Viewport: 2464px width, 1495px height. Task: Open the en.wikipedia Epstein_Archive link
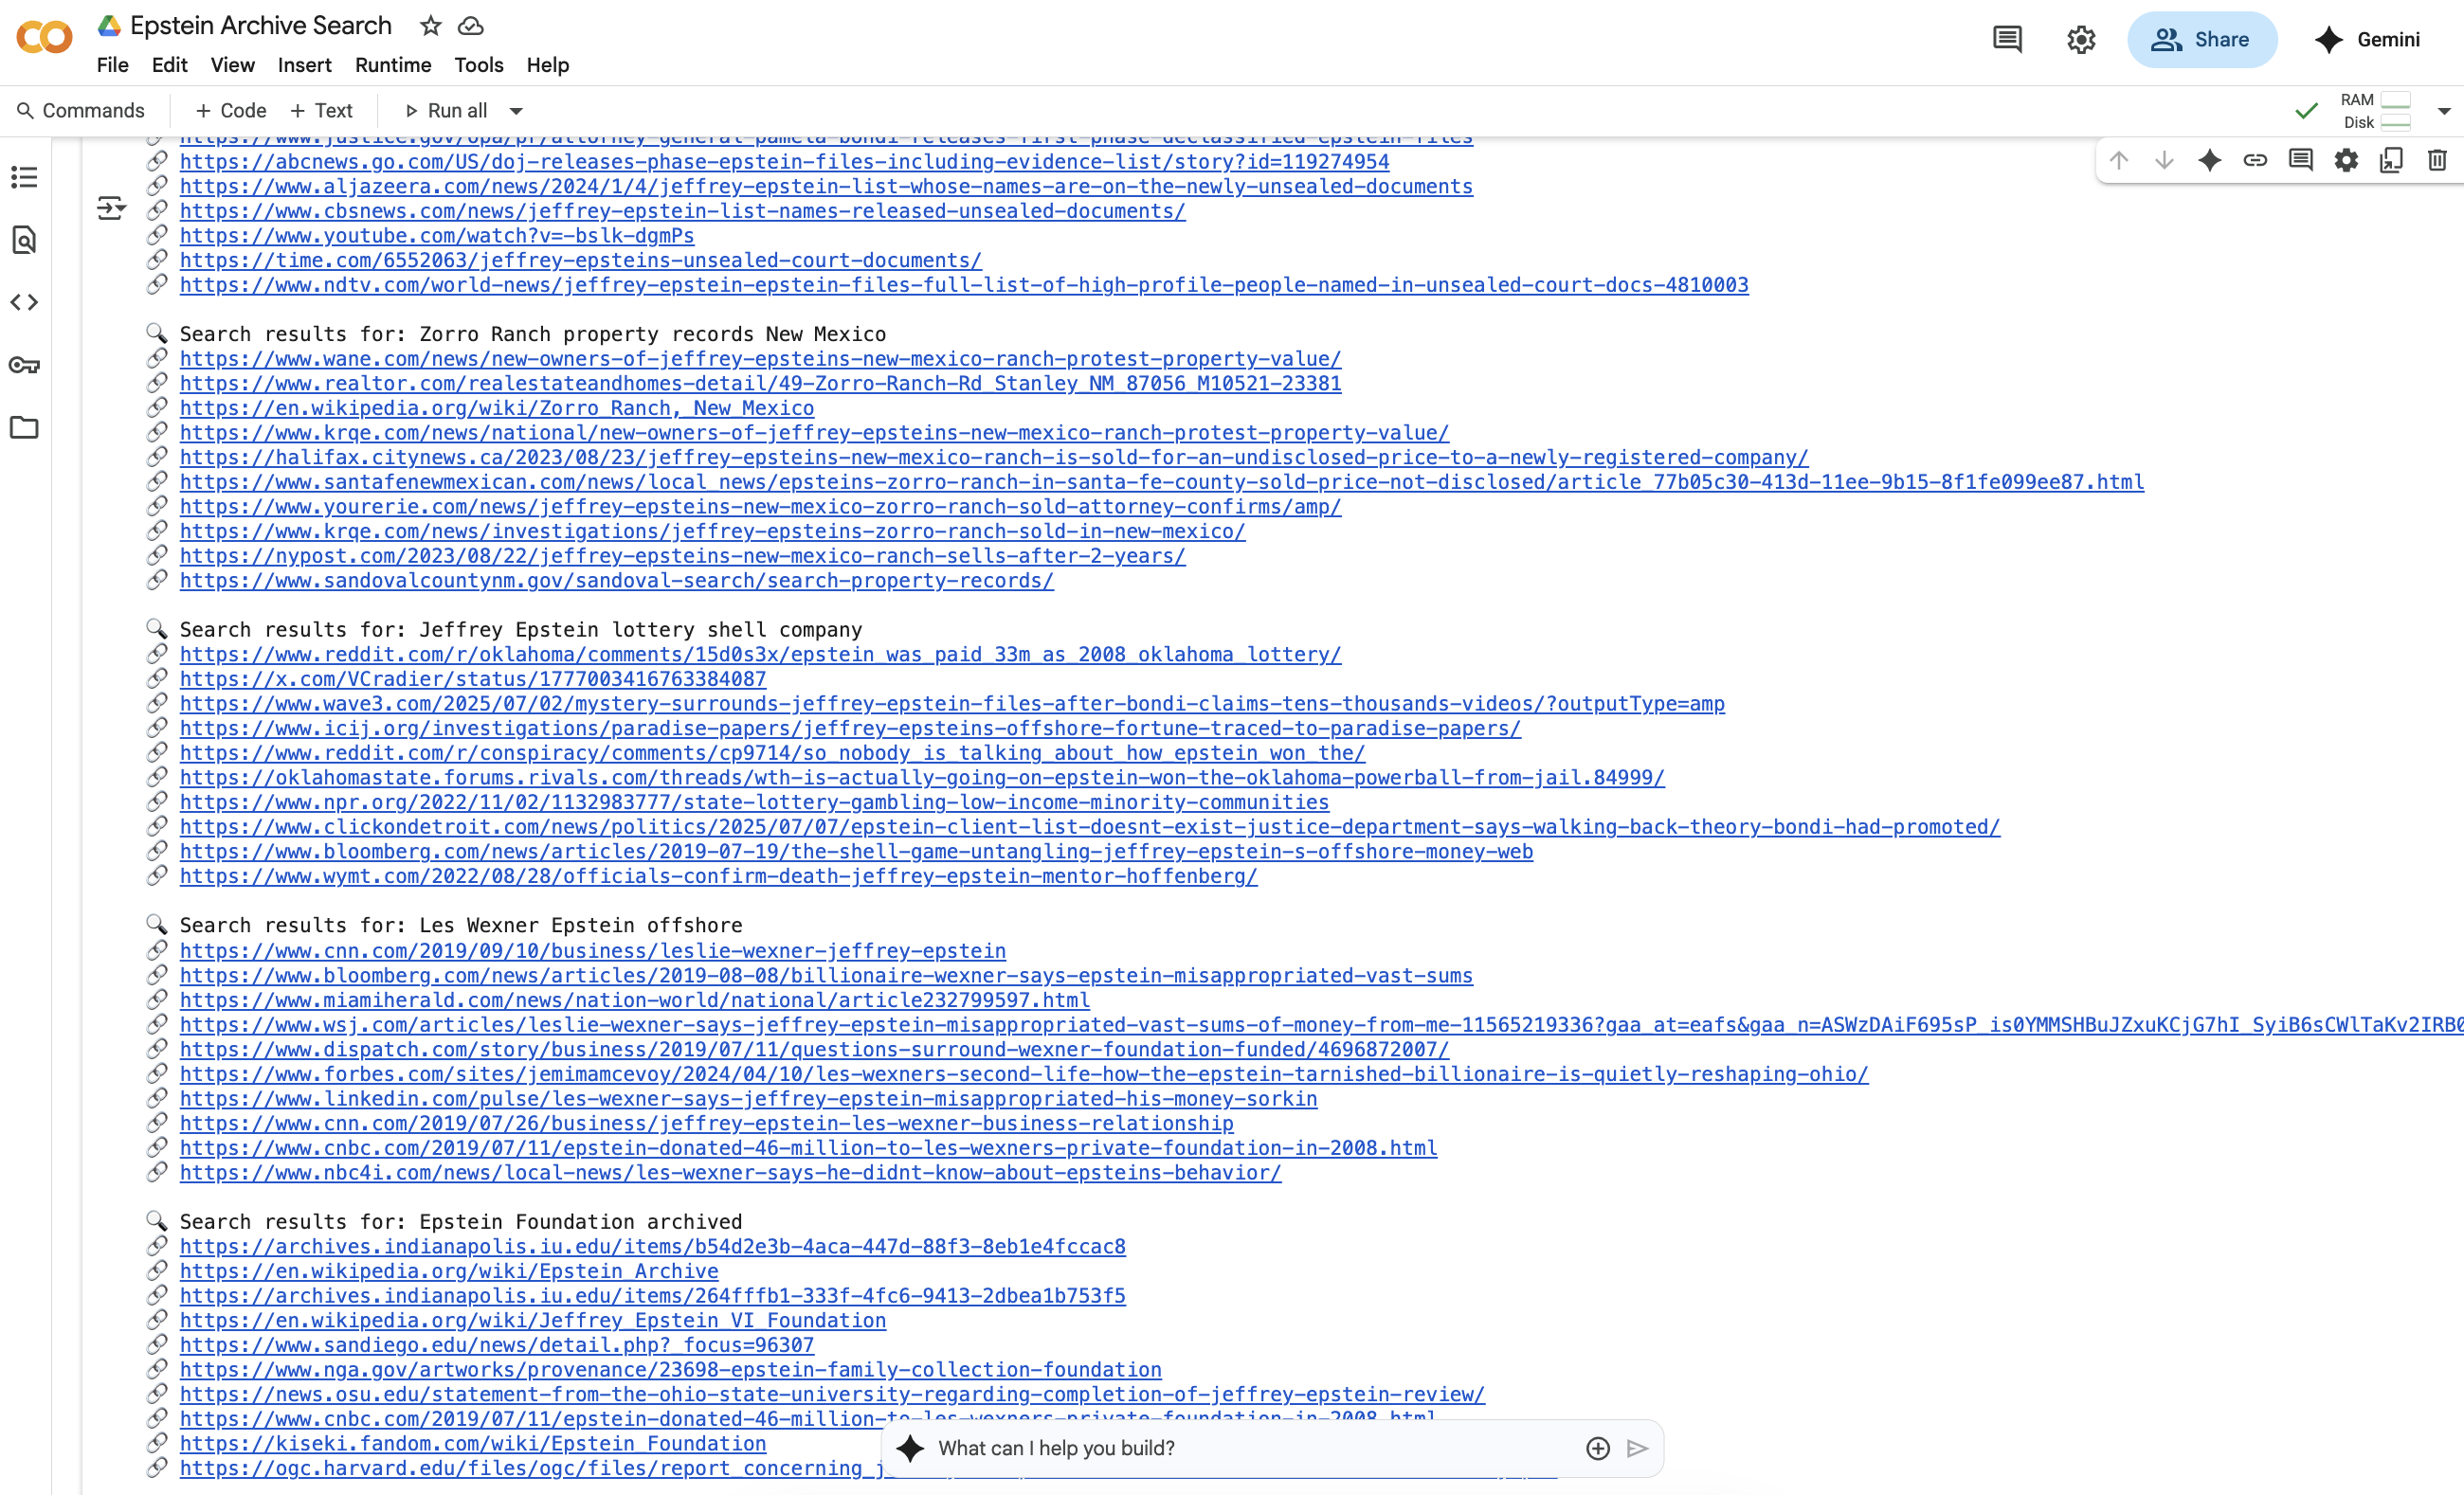coord(449,1271)
